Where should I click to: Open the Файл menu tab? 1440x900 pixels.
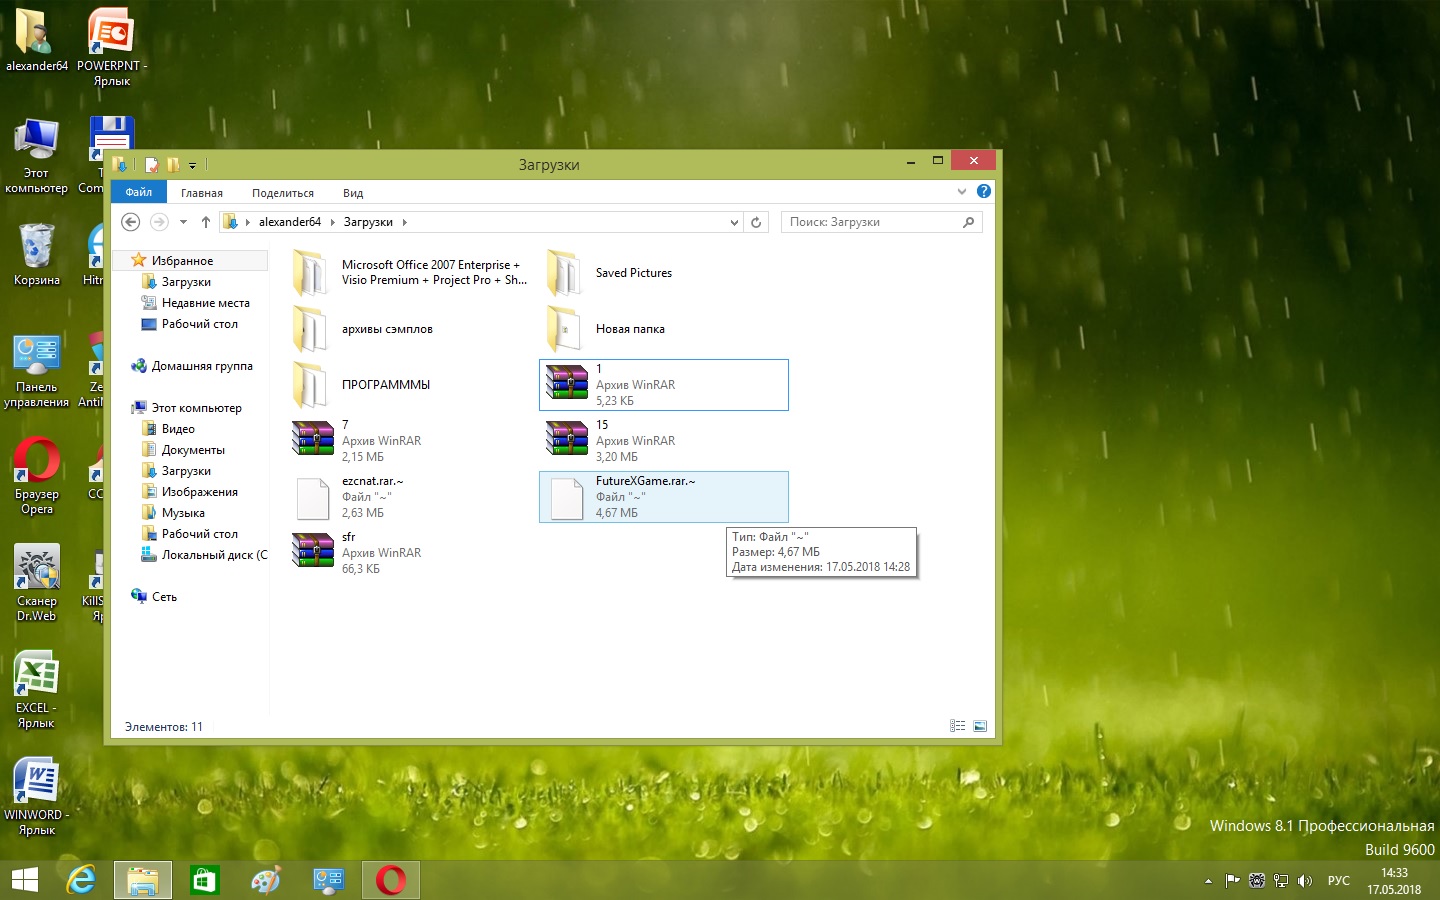pyautogui.click(x=139, y=192)
